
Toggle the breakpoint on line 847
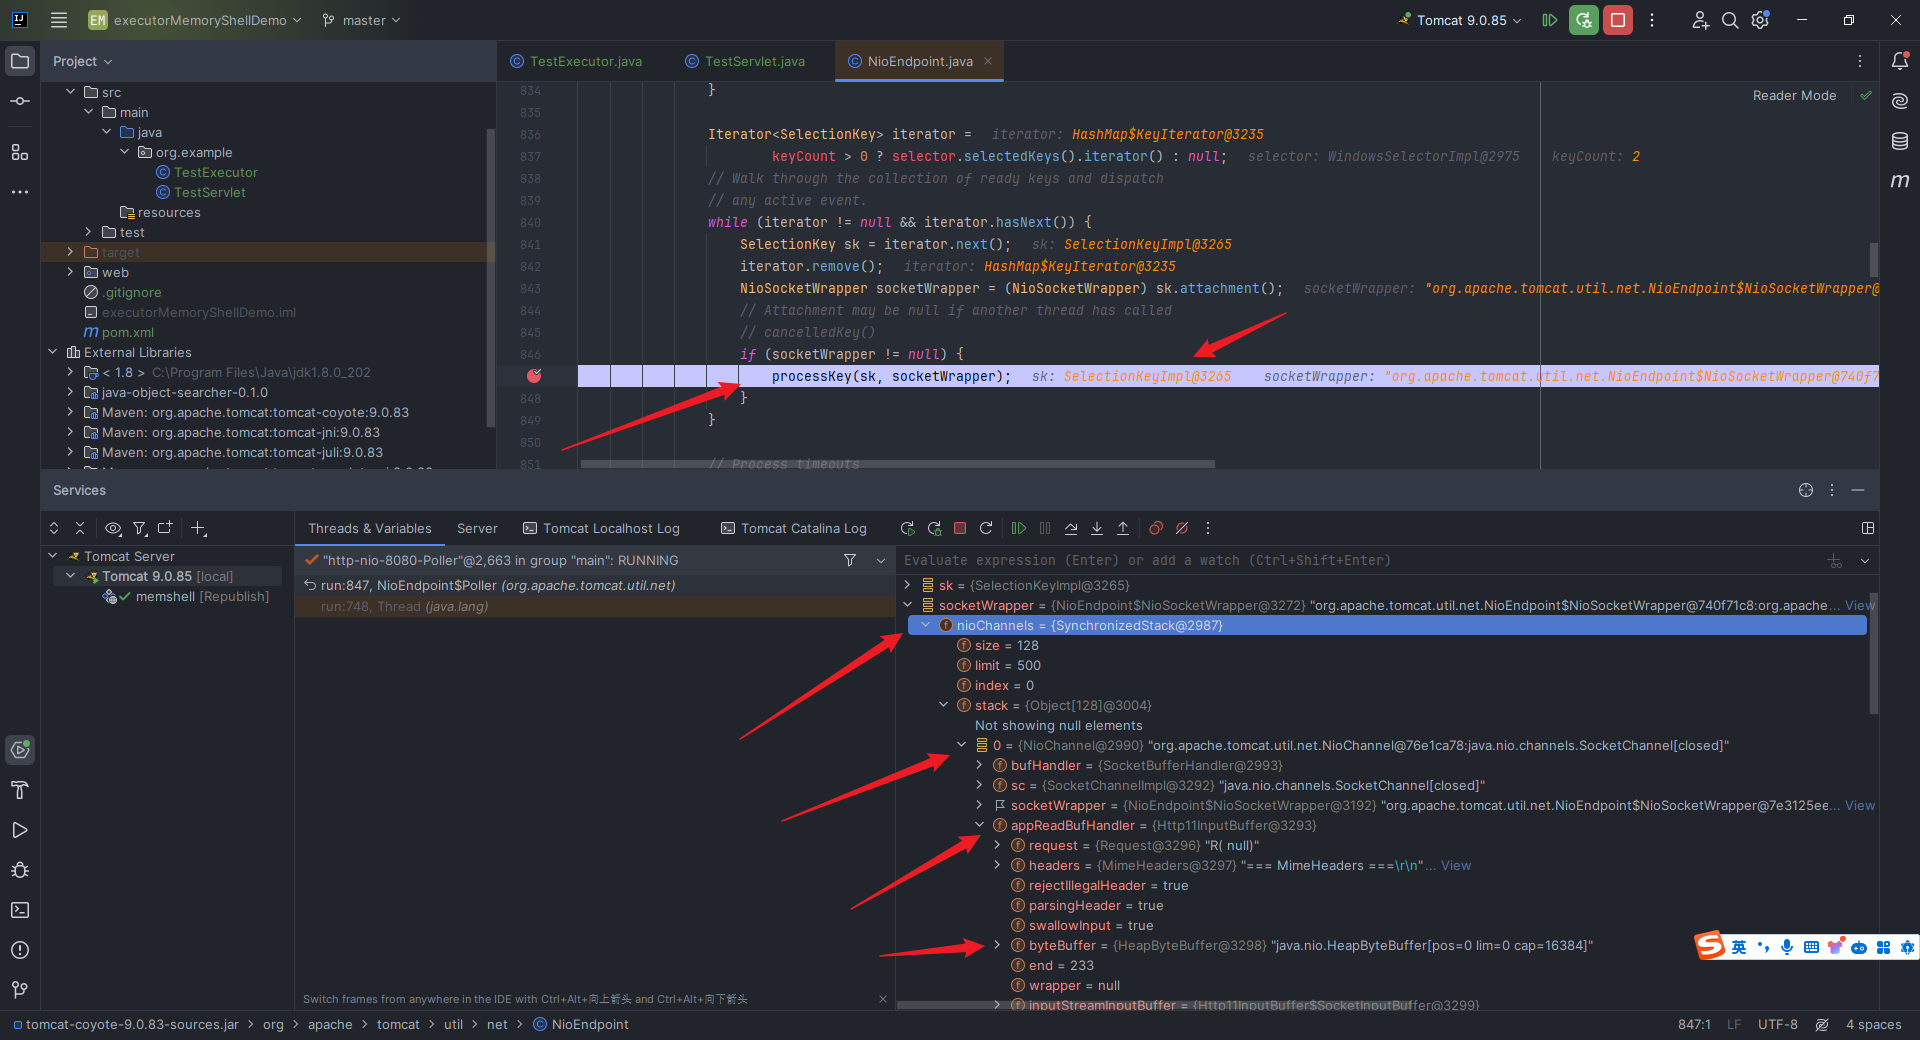coord(534,376)
